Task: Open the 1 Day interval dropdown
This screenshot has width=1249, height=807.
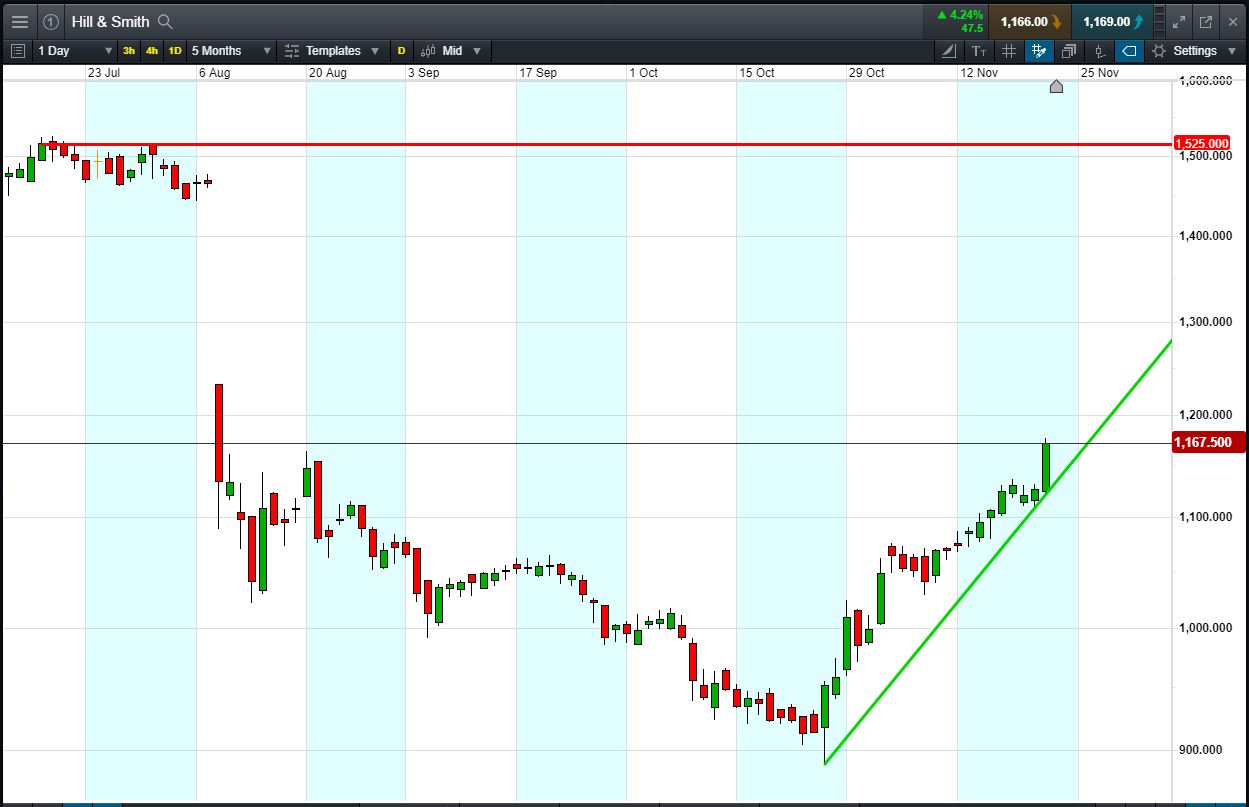Action: tap(75, 50)
